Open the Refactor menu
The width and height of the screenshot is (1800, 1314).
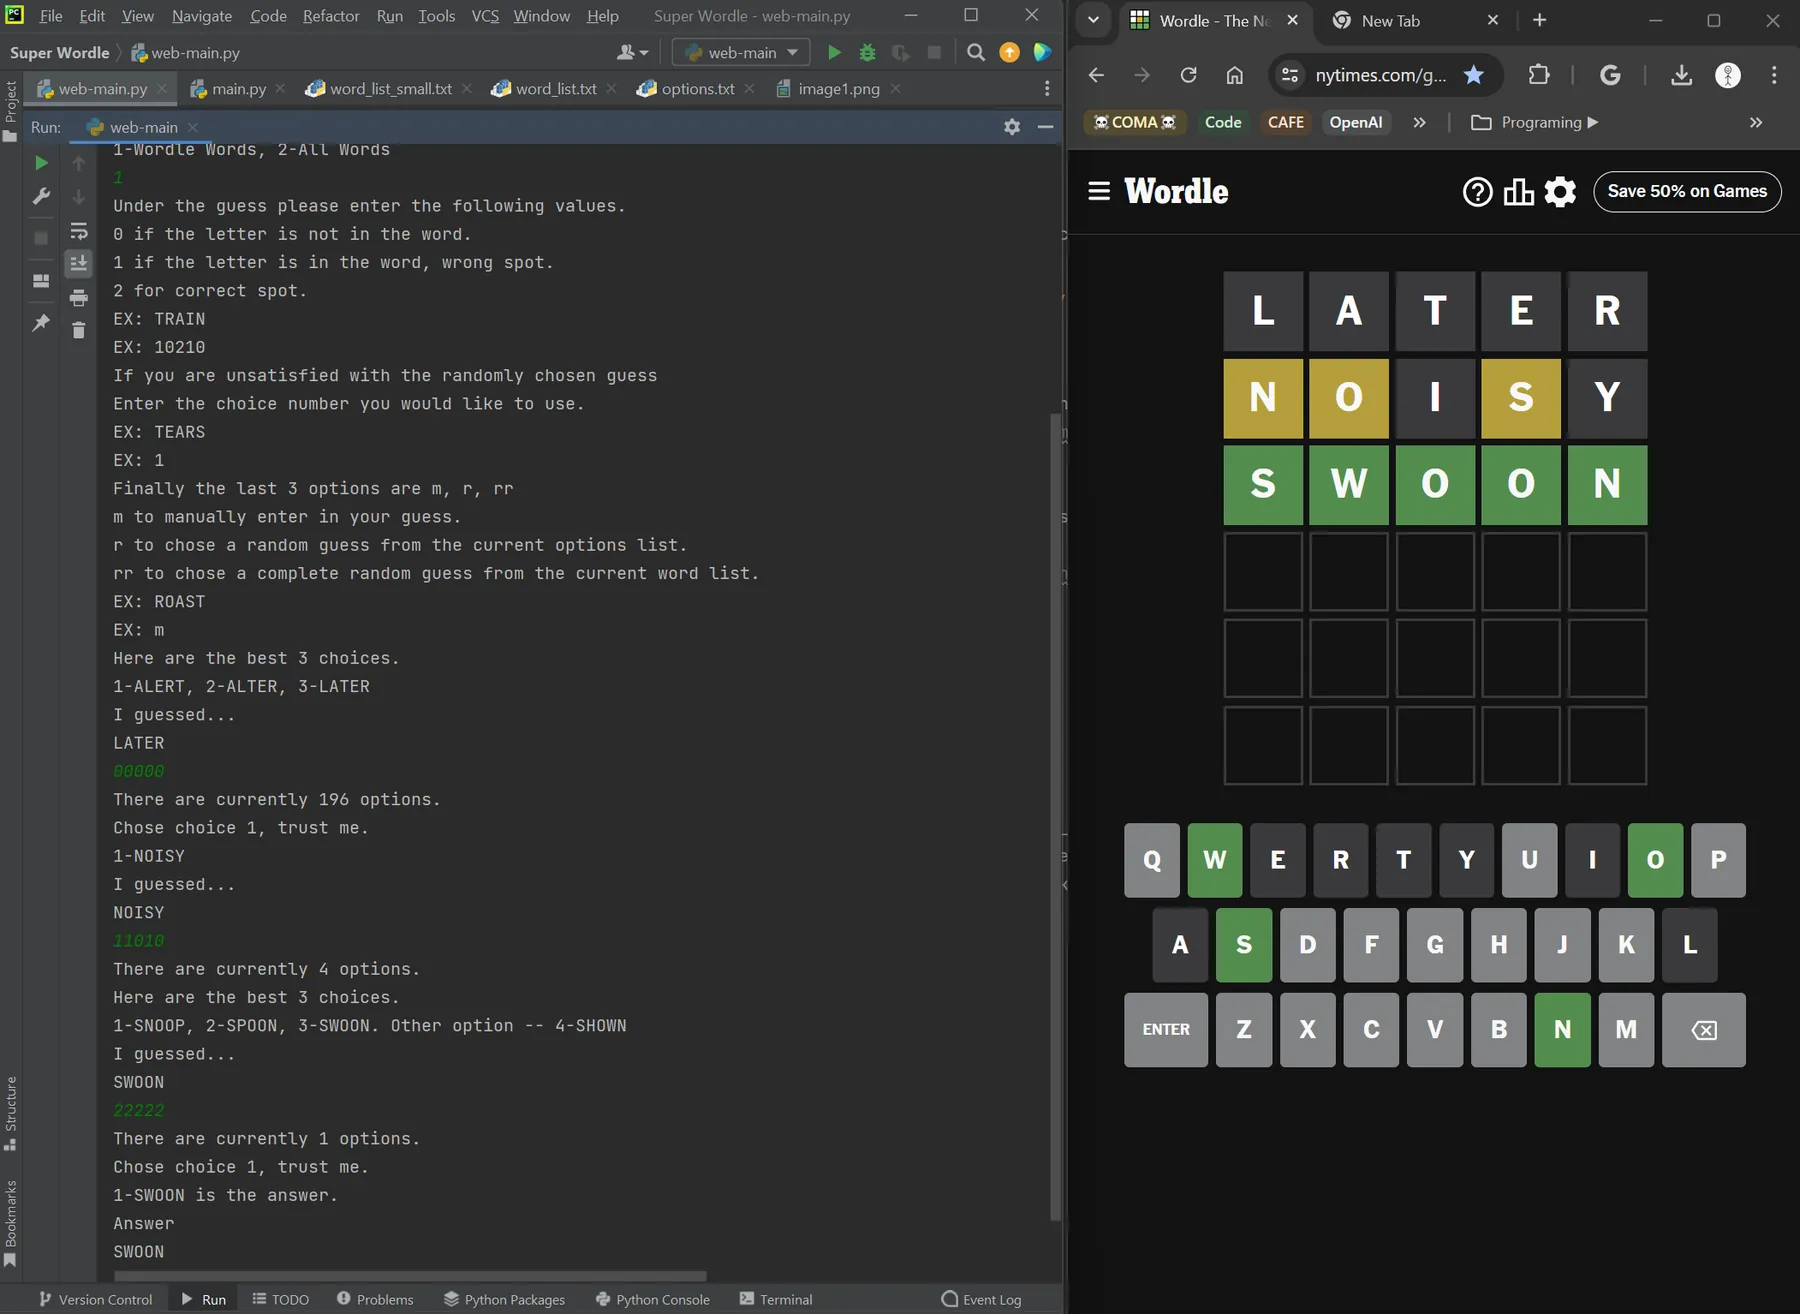(331, 16)
